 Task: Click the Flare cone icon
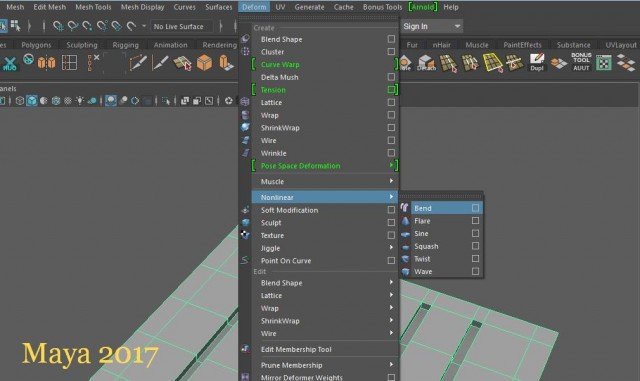pyautogui.click(x=405, y=221)
